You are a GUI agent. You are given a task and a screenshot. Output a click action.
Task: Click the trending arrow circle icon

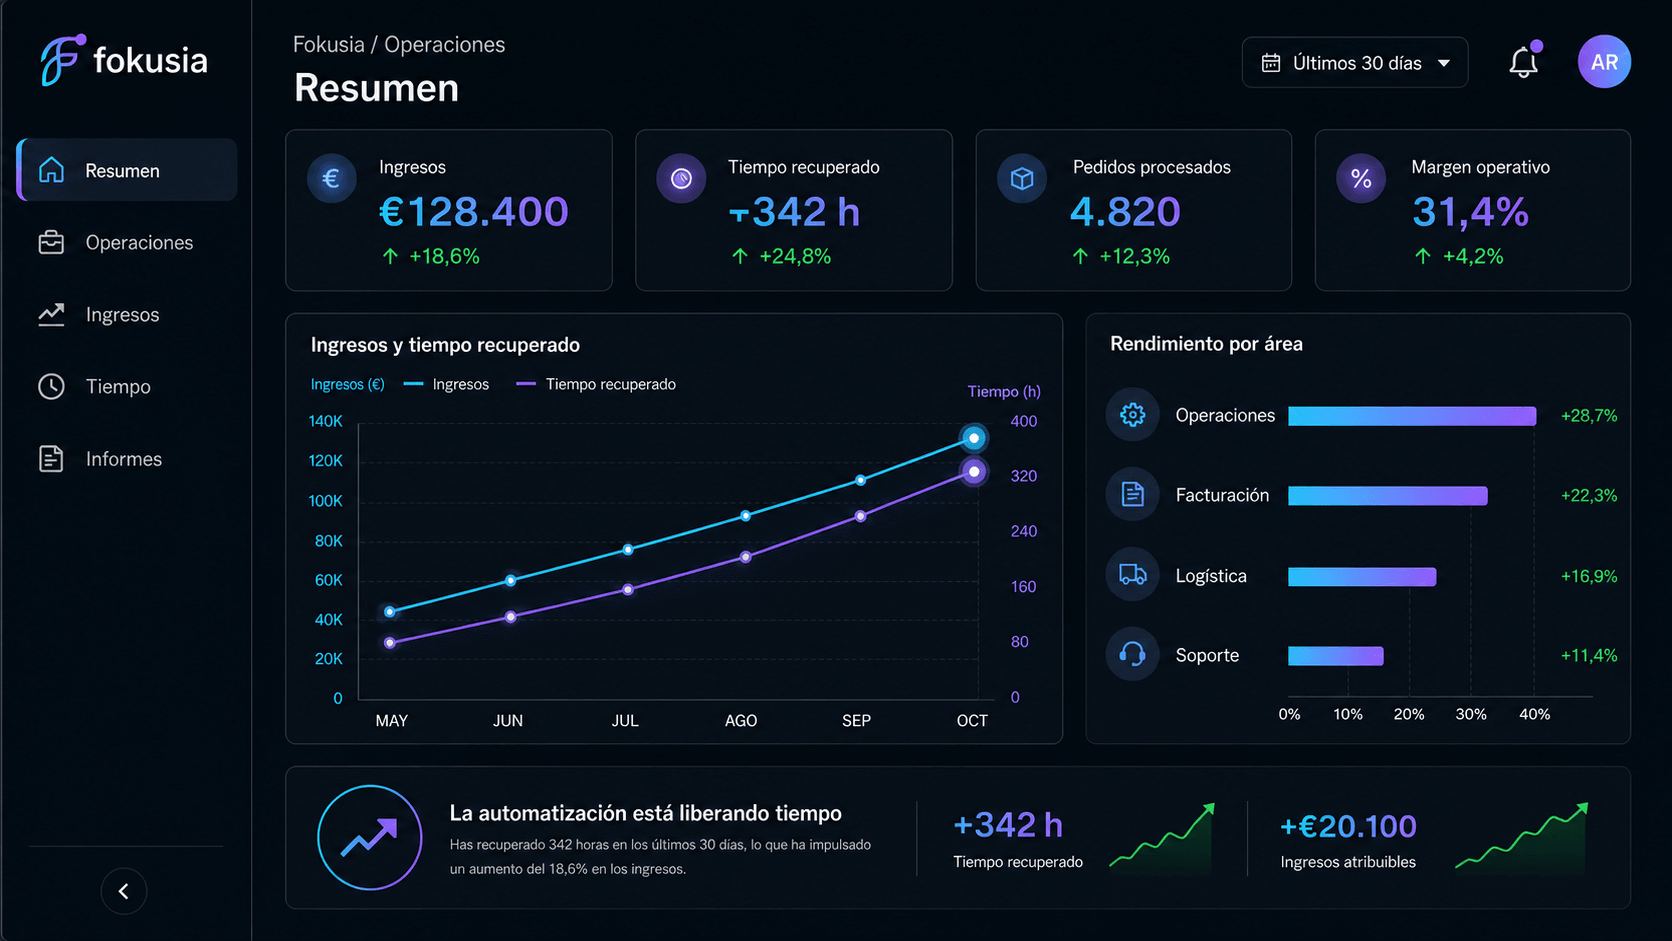[370, 838]
